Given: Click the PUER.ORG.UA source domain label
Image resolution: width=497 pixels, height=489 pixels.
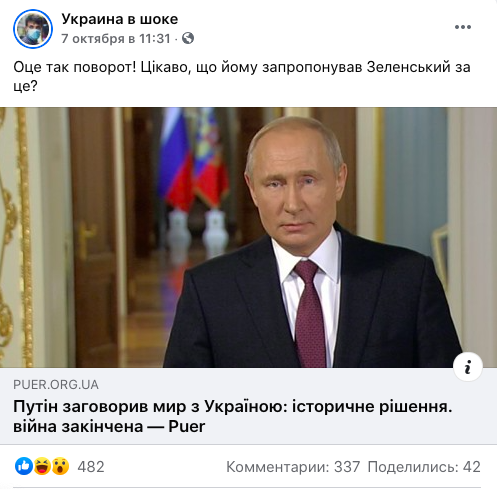Looking at the screenshot, I should pos(56,385).
